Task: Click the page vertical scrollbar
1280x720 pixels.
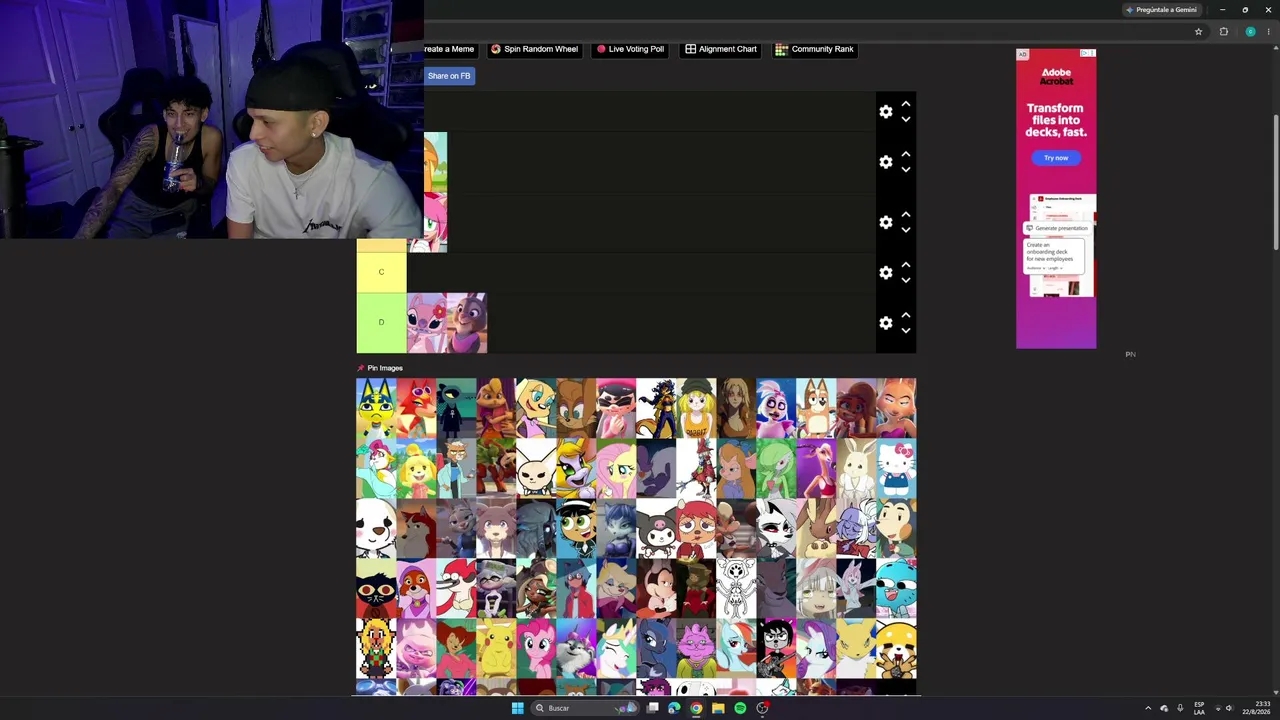Action: tap(1275, 180)
